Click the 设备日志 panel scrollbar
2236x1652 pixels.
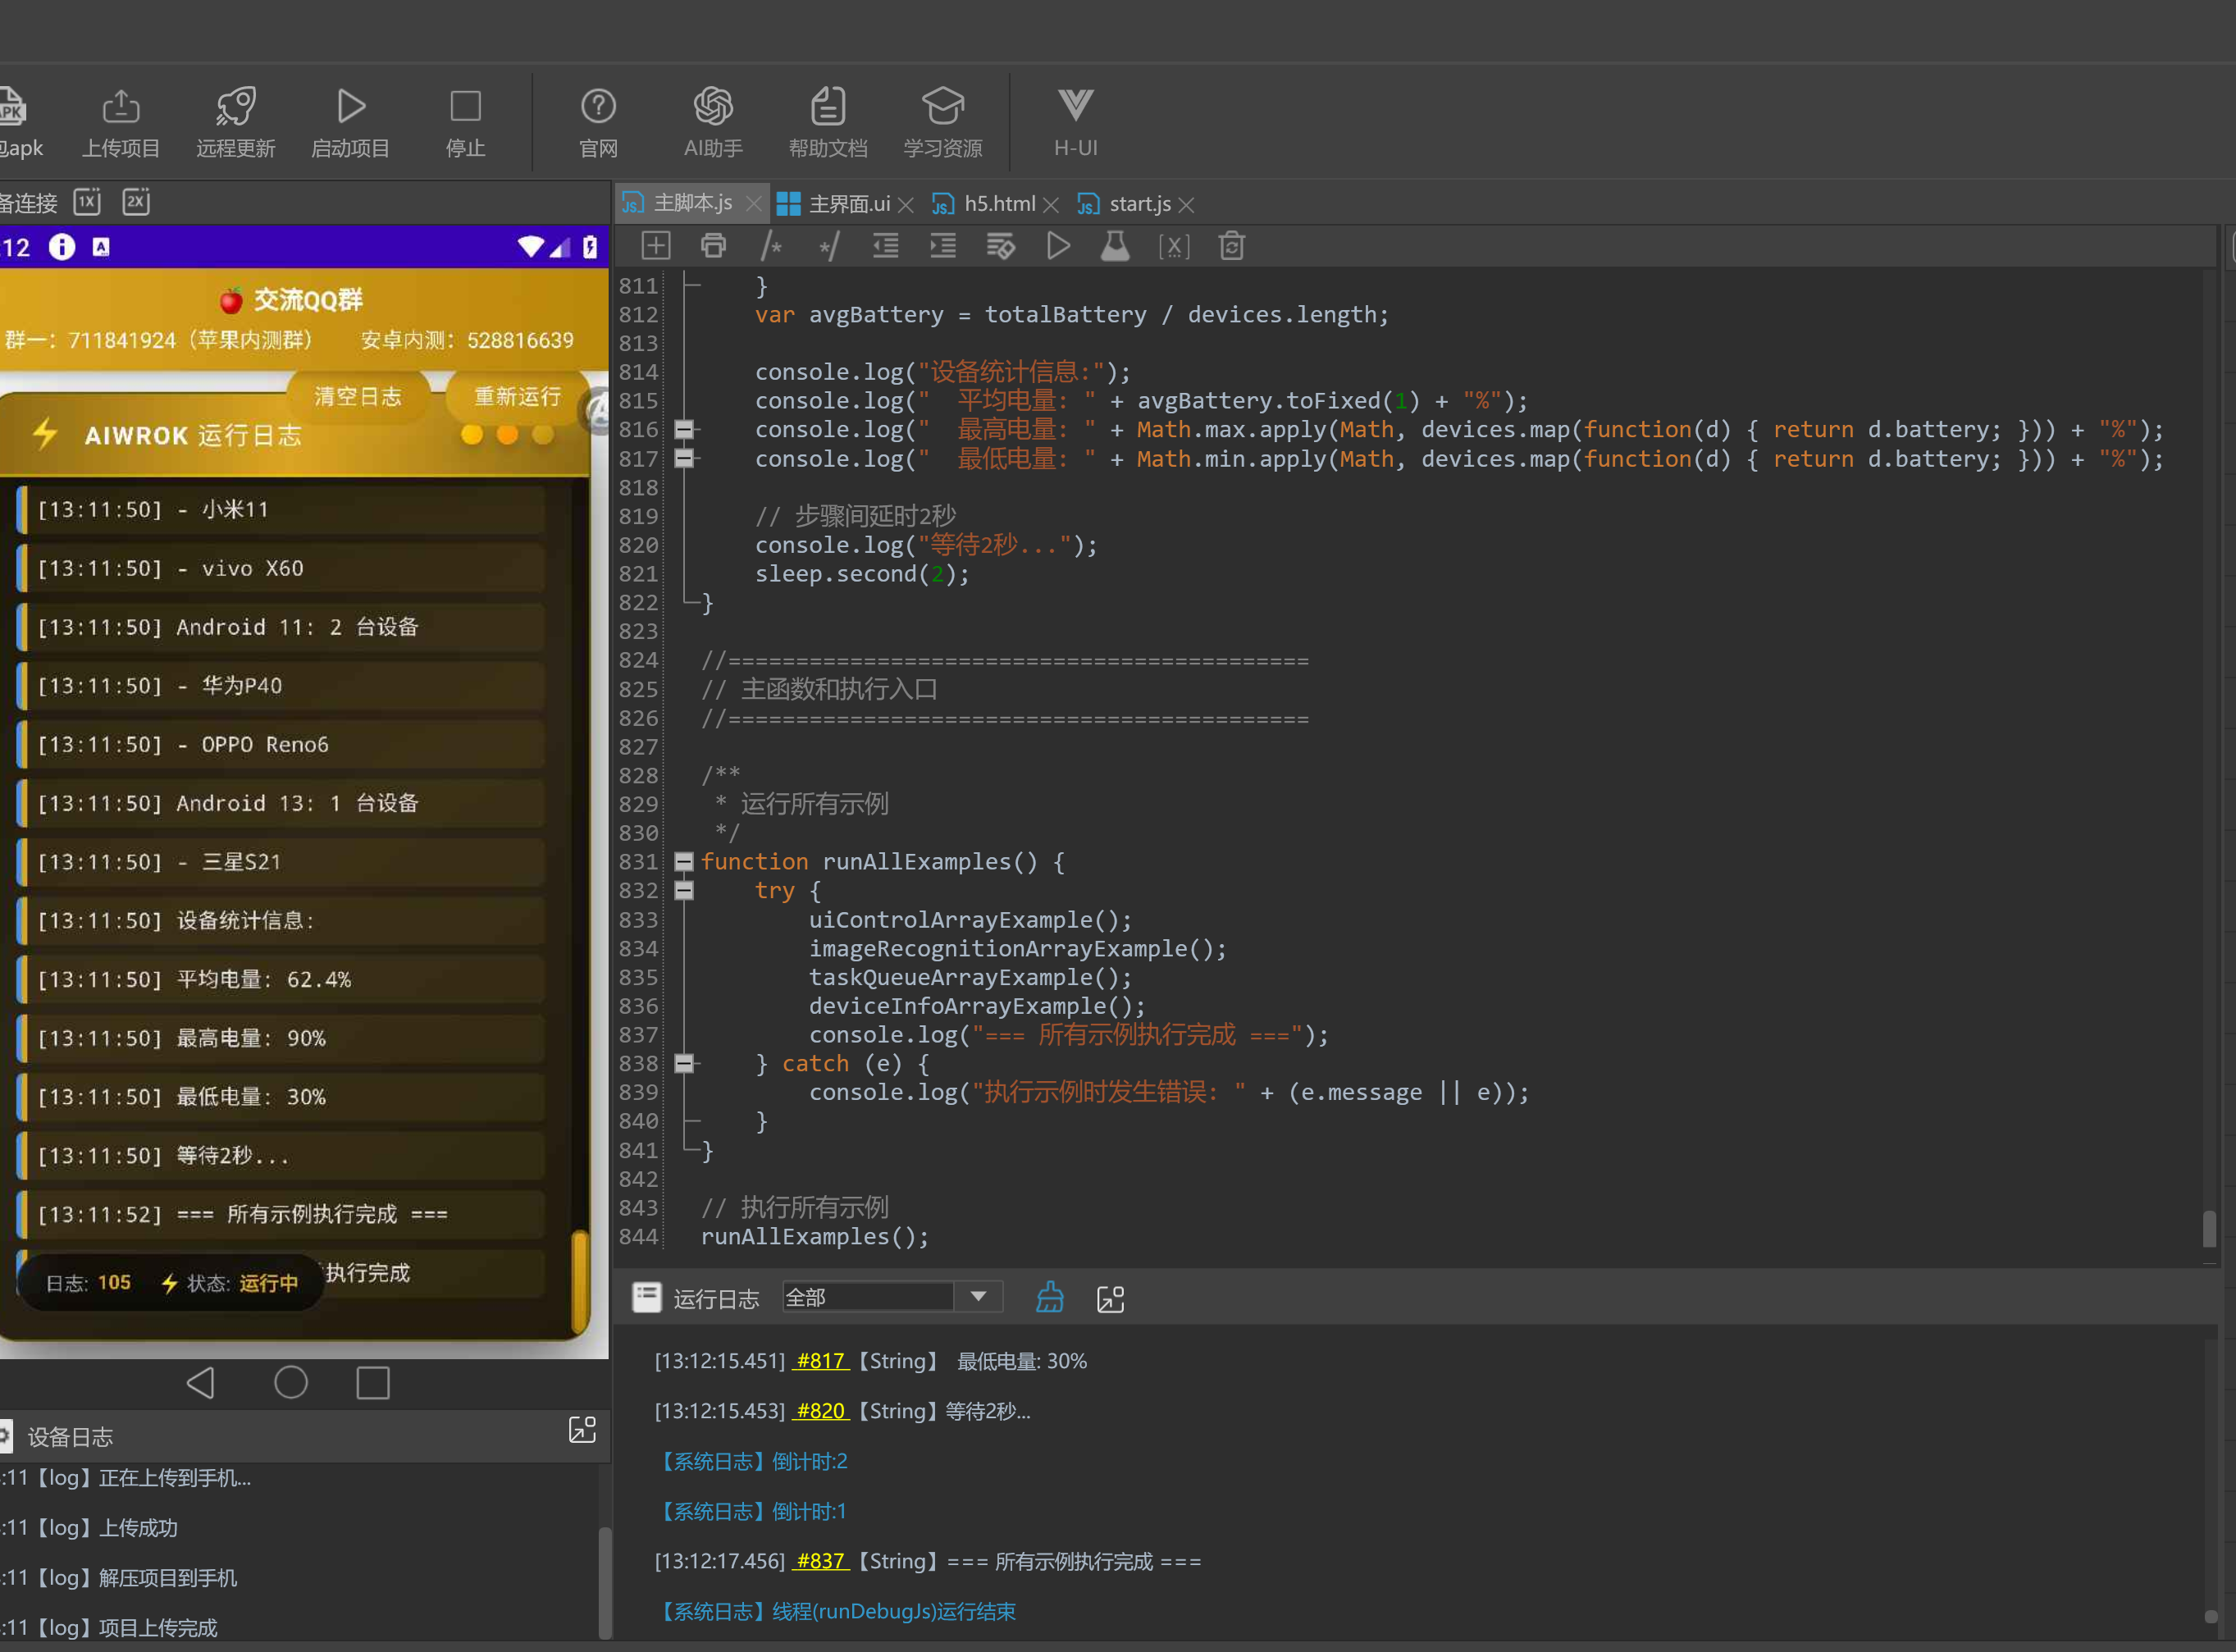pos(604,1583)
